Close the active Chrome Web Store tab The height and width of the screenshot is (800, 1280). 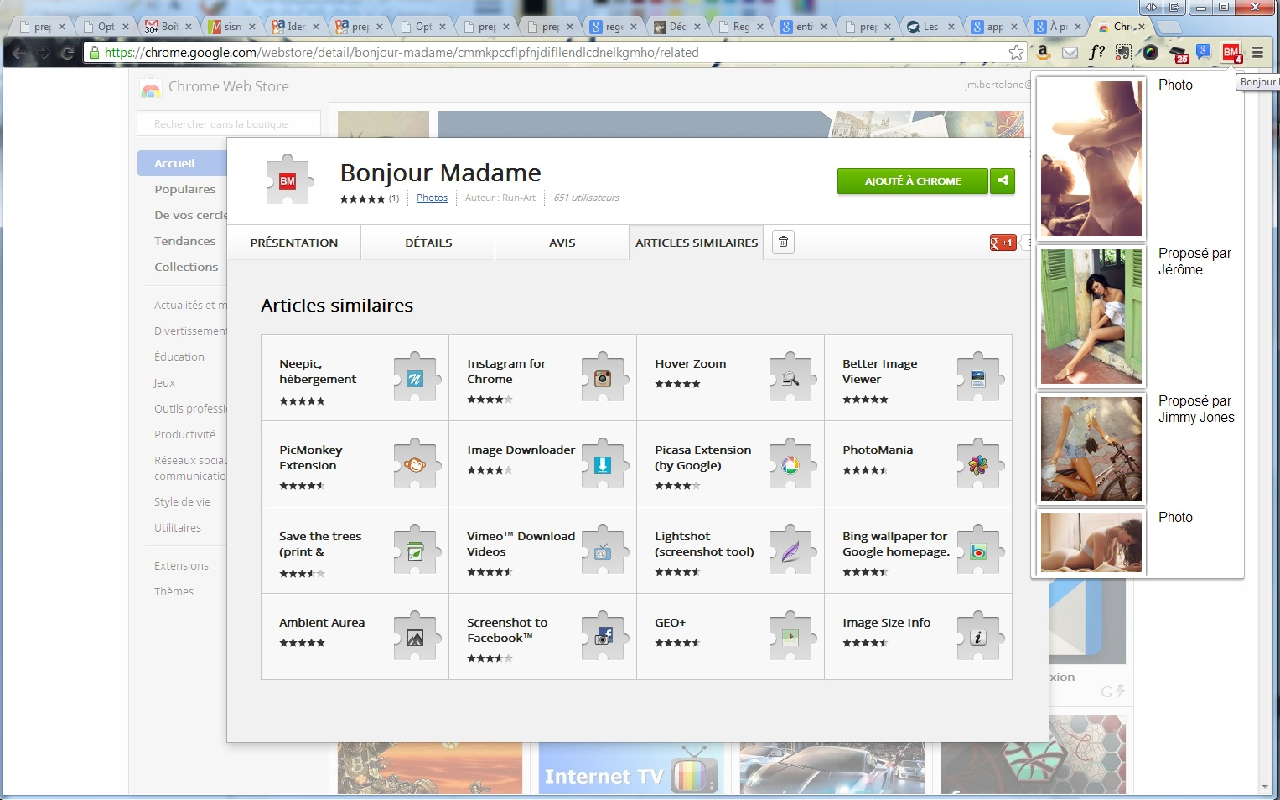(x=1144, y=27)
